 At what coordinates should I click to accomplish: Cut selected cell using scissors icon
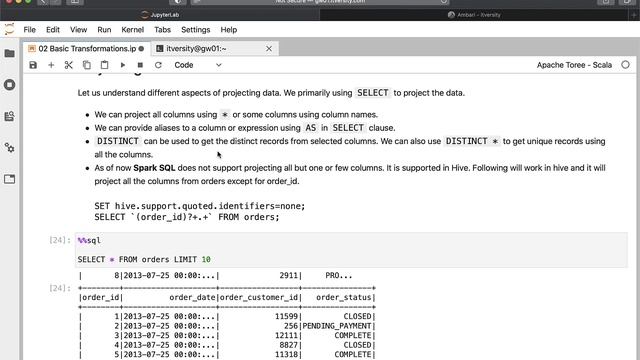(x=69, y=65)
